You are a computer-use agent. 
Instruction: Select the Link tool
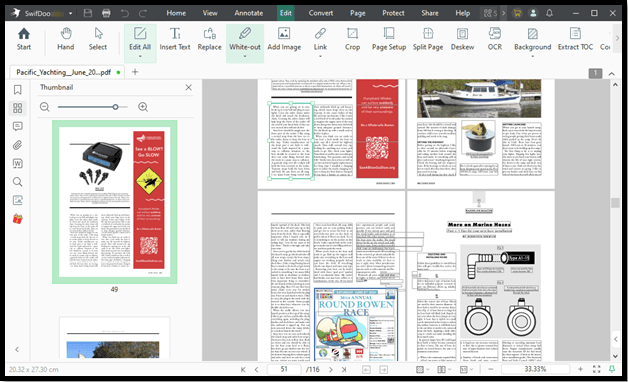click(x=320, y=39)
